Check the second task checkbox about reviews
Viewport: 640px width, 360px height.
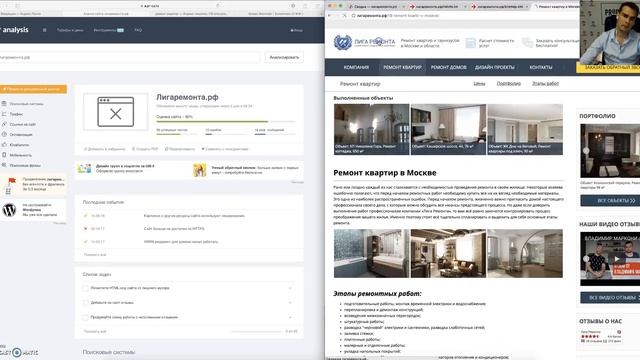coord(86,303)
